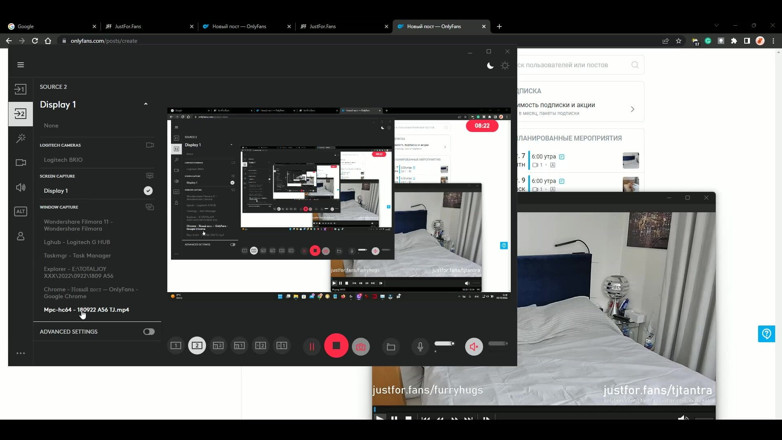Pause the current recording
This screenshot has width=782, height=440.
tap(312, 346)
